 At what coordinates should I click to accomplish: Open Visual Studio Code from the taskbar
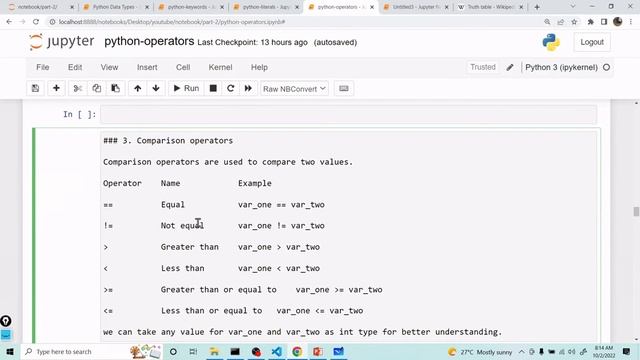[x=276, y=351]
